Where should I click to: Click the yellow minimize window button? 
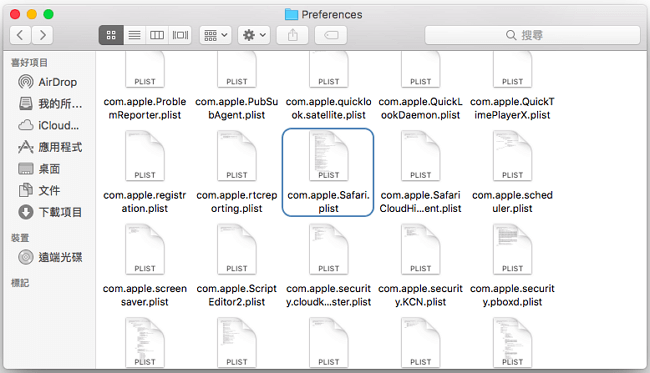coord(32,15)
